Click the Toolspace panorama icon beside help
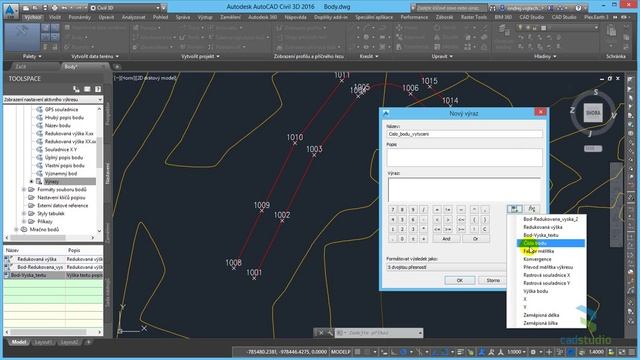Screen dimensions: 640x360 pyautogui.click(x=87, y=89)
